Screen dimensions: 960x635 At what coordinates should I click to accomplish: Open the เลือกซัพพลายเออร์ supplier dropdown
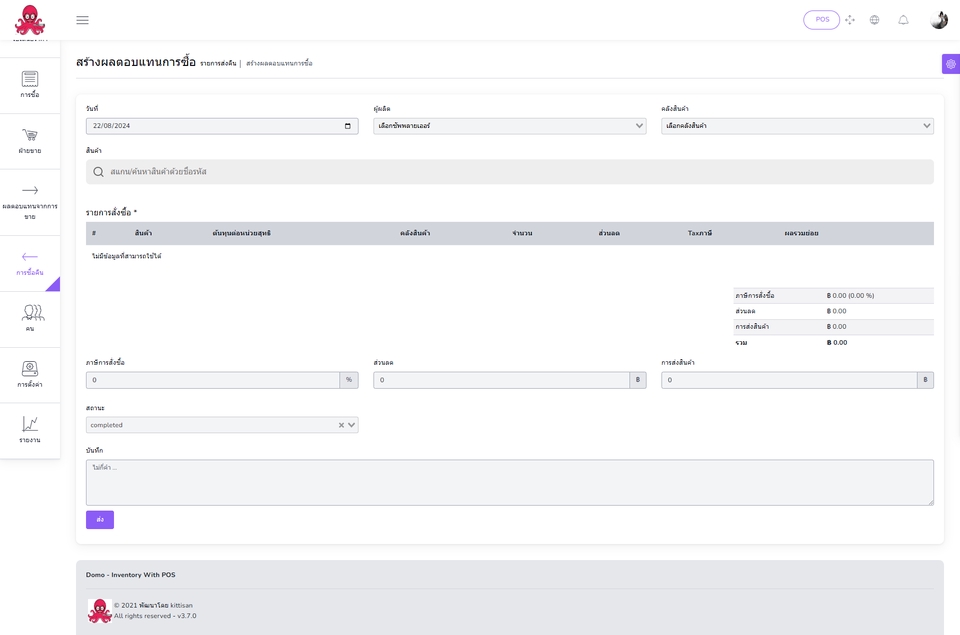click(510, 125)
